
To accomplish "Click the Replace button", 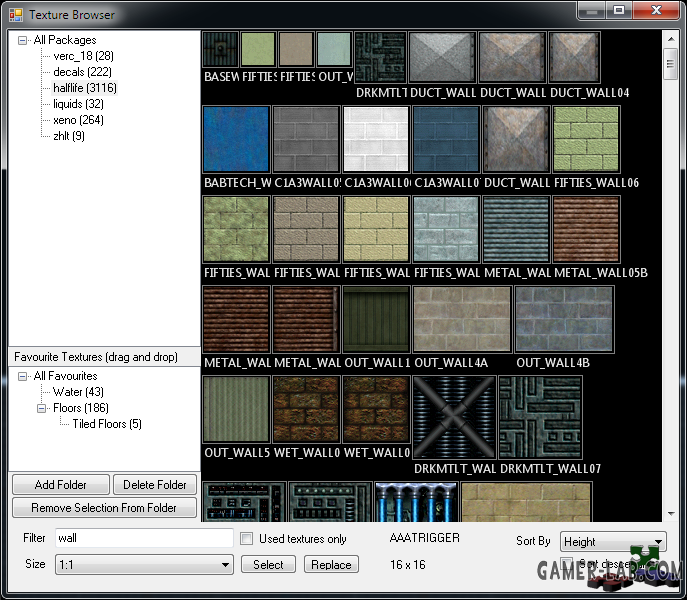I will 331,564.
